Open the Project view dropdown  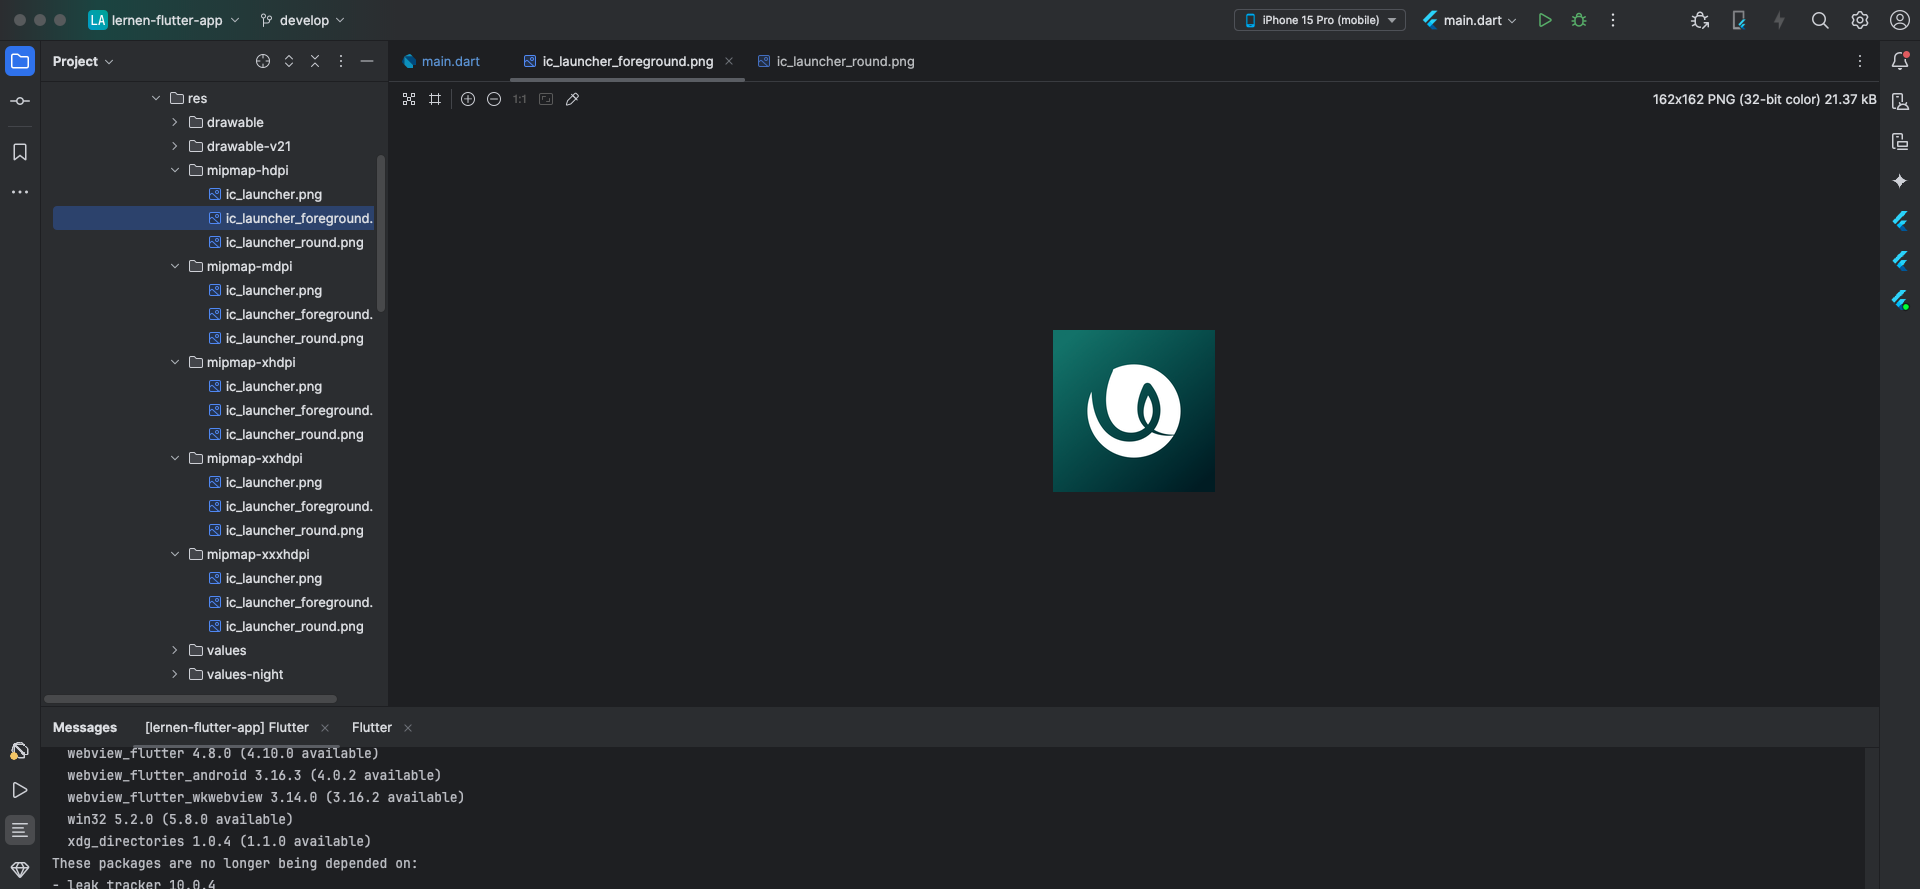[83, 61]
